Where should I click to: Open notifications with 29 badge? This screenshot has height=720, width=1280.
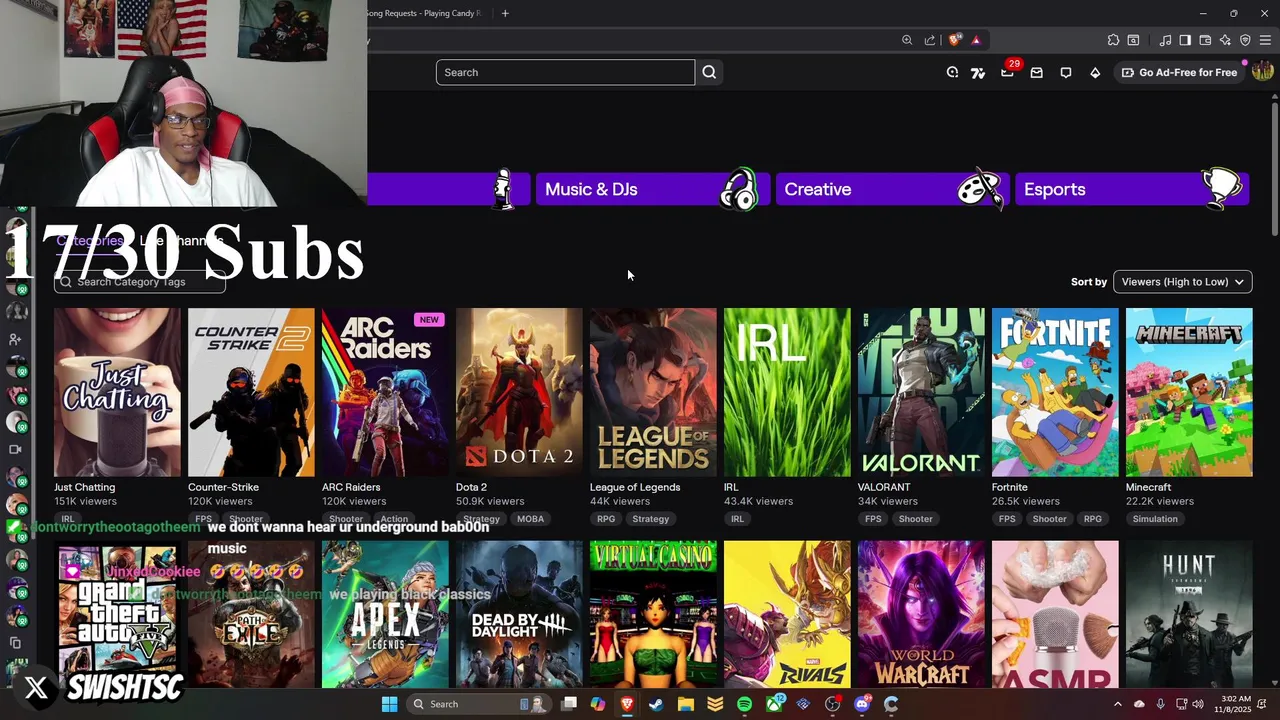pyautogui.click(x=1008, y=72)
